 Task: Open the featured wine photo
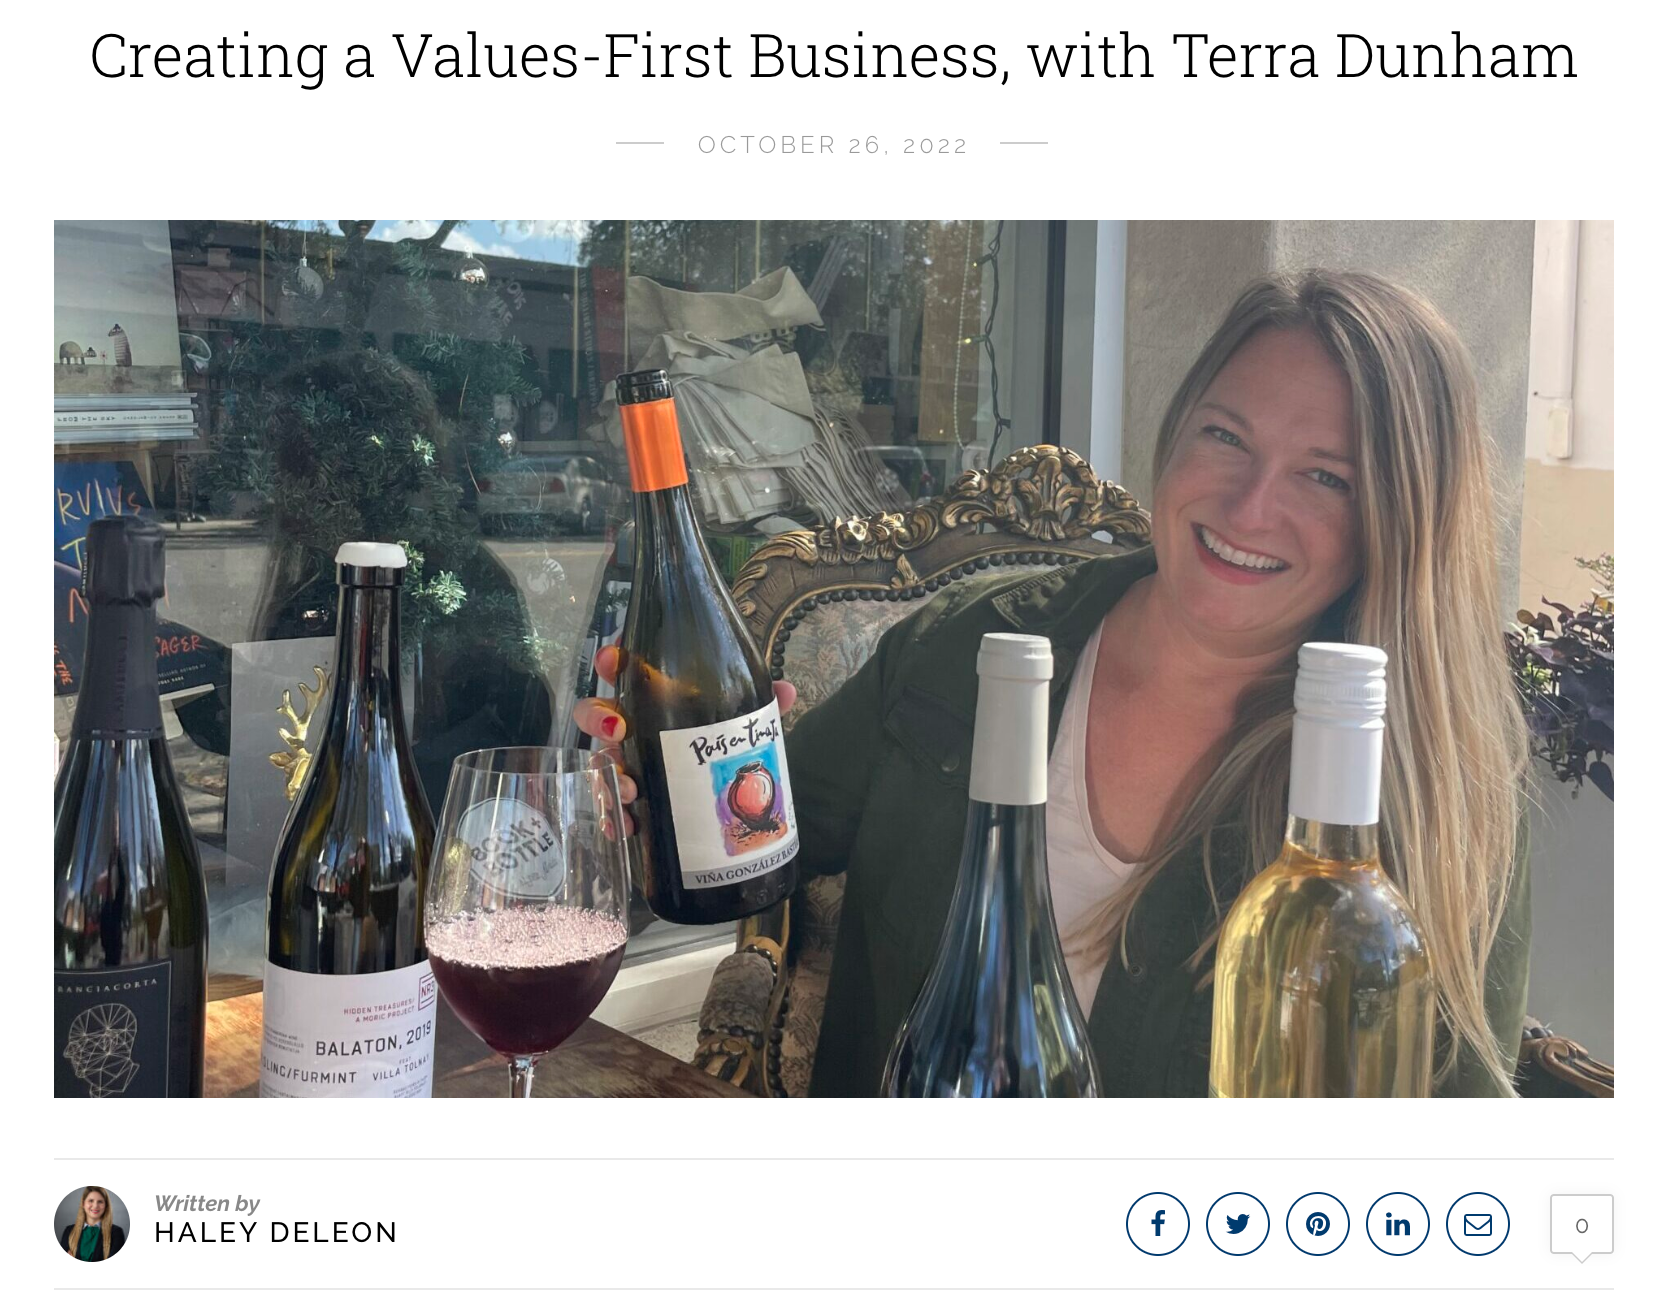pyautogui.click(x=833, y=659)
